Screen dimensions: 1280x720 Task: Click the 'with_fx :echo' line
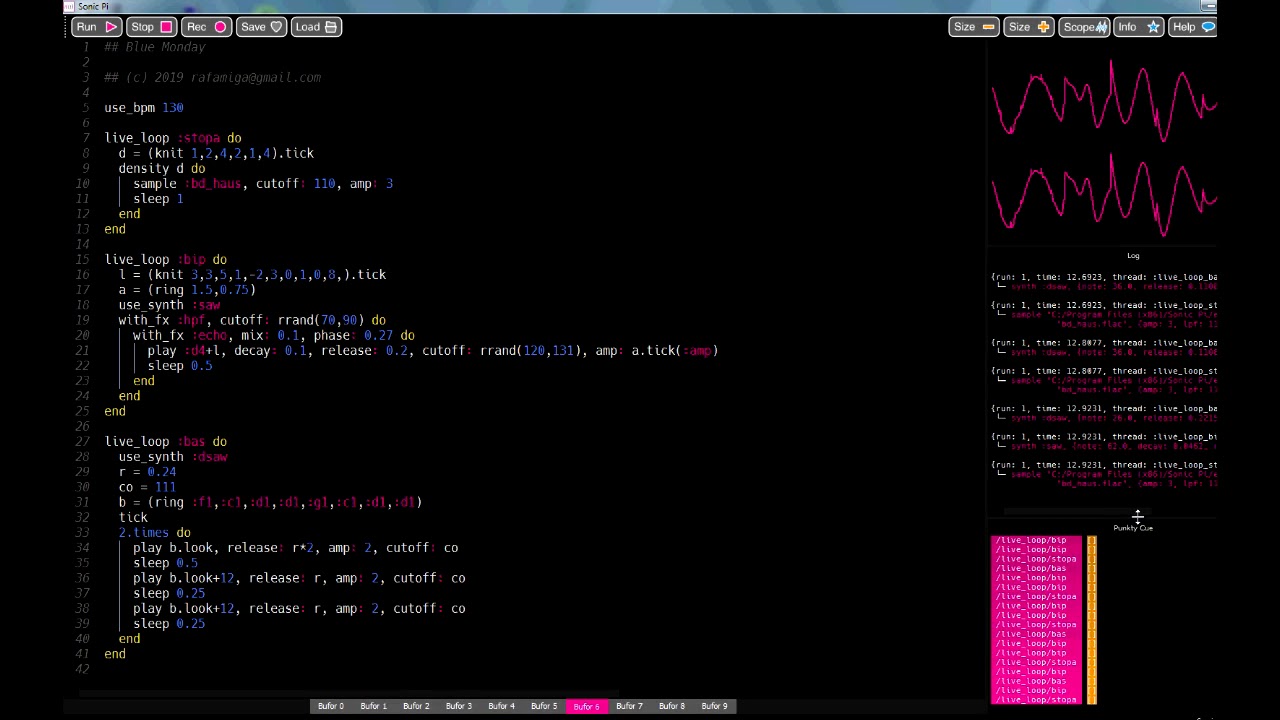274,335
